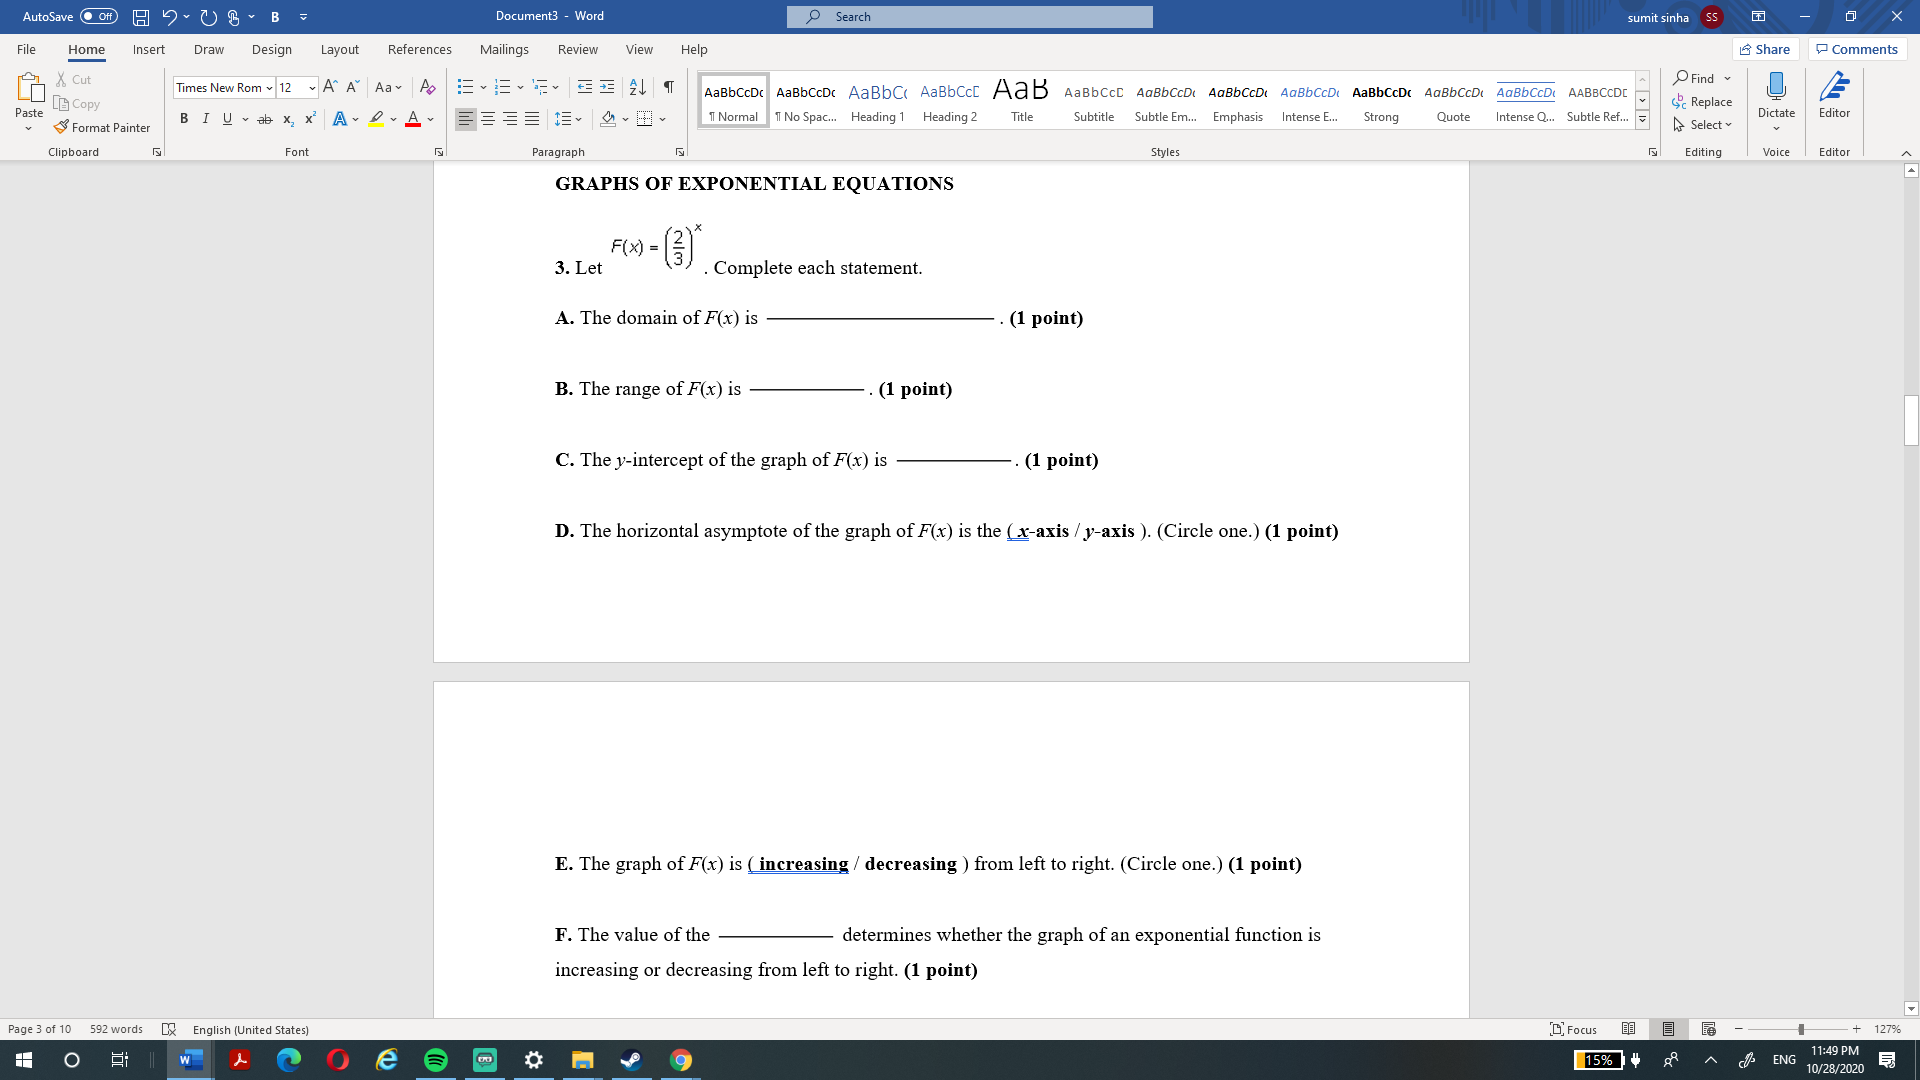1920x1080 pixels.
Task: Open the Editor pen icon
Action: (1834, 87)
